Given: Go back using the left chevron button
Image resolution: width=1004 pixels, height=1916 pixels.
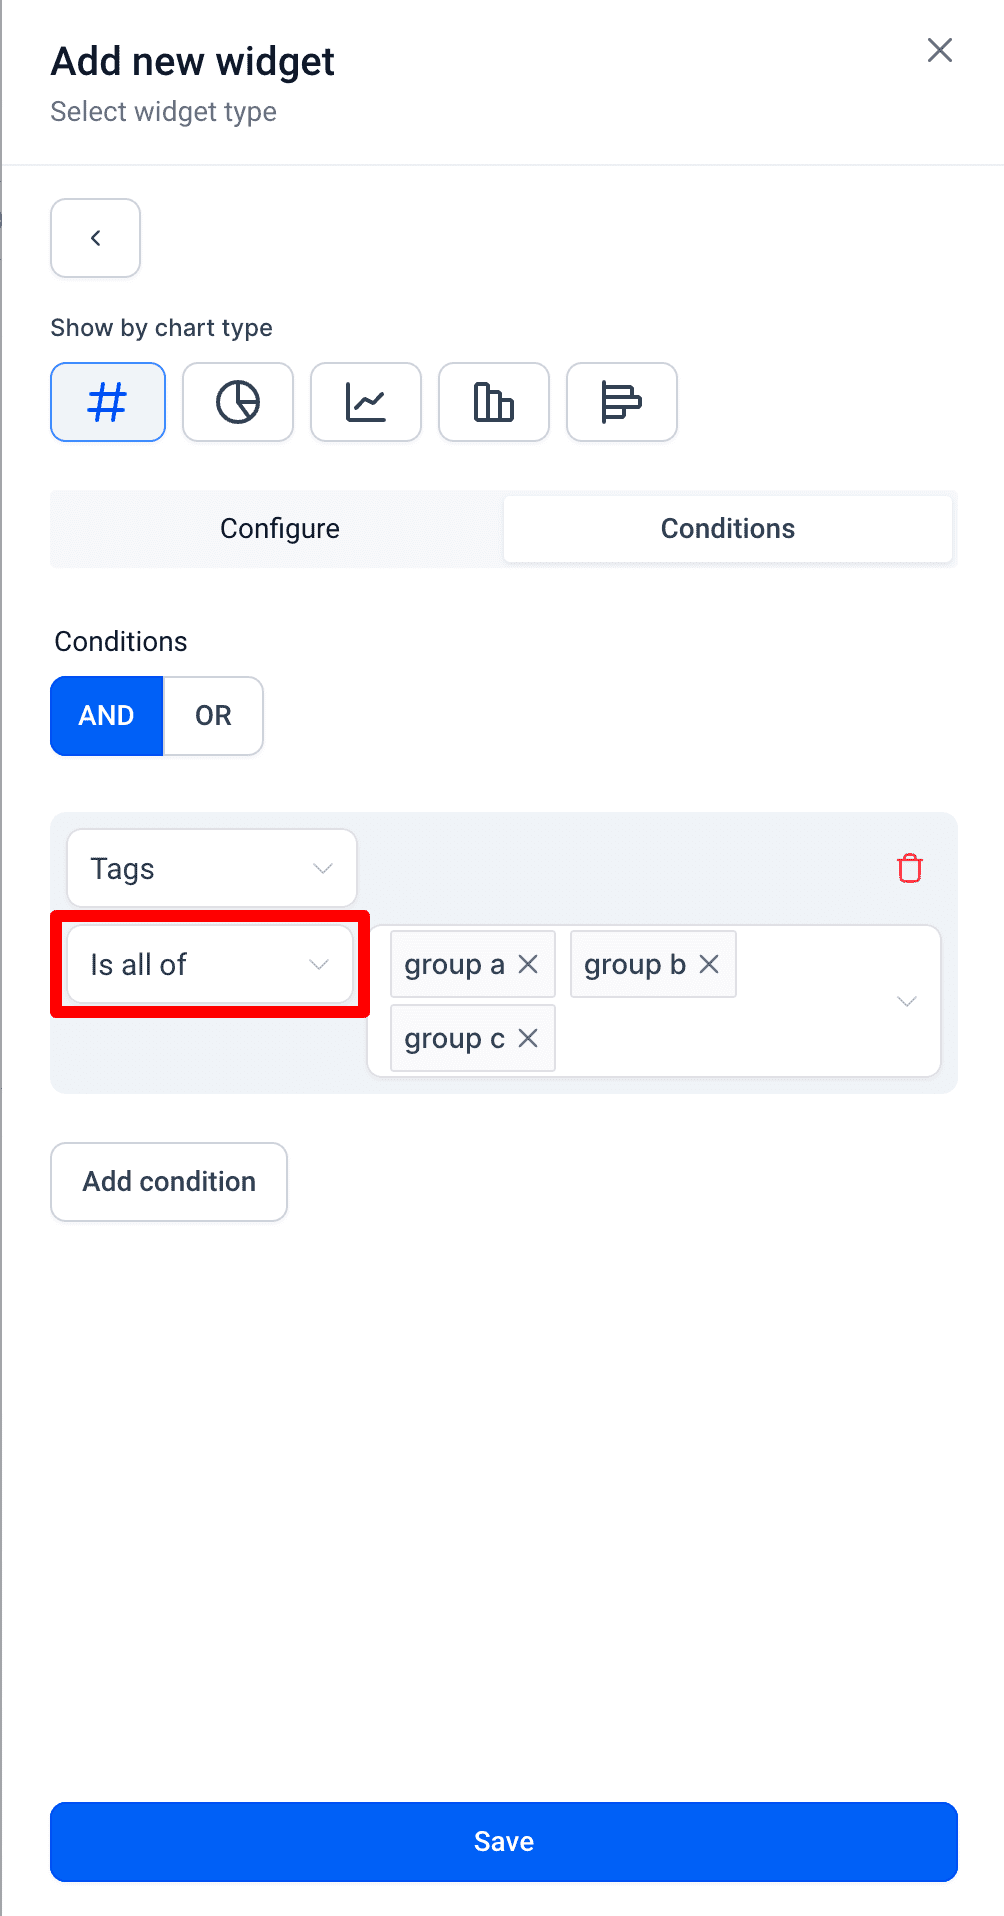Looking at the screenshot, I should click(x=96, y=238).
